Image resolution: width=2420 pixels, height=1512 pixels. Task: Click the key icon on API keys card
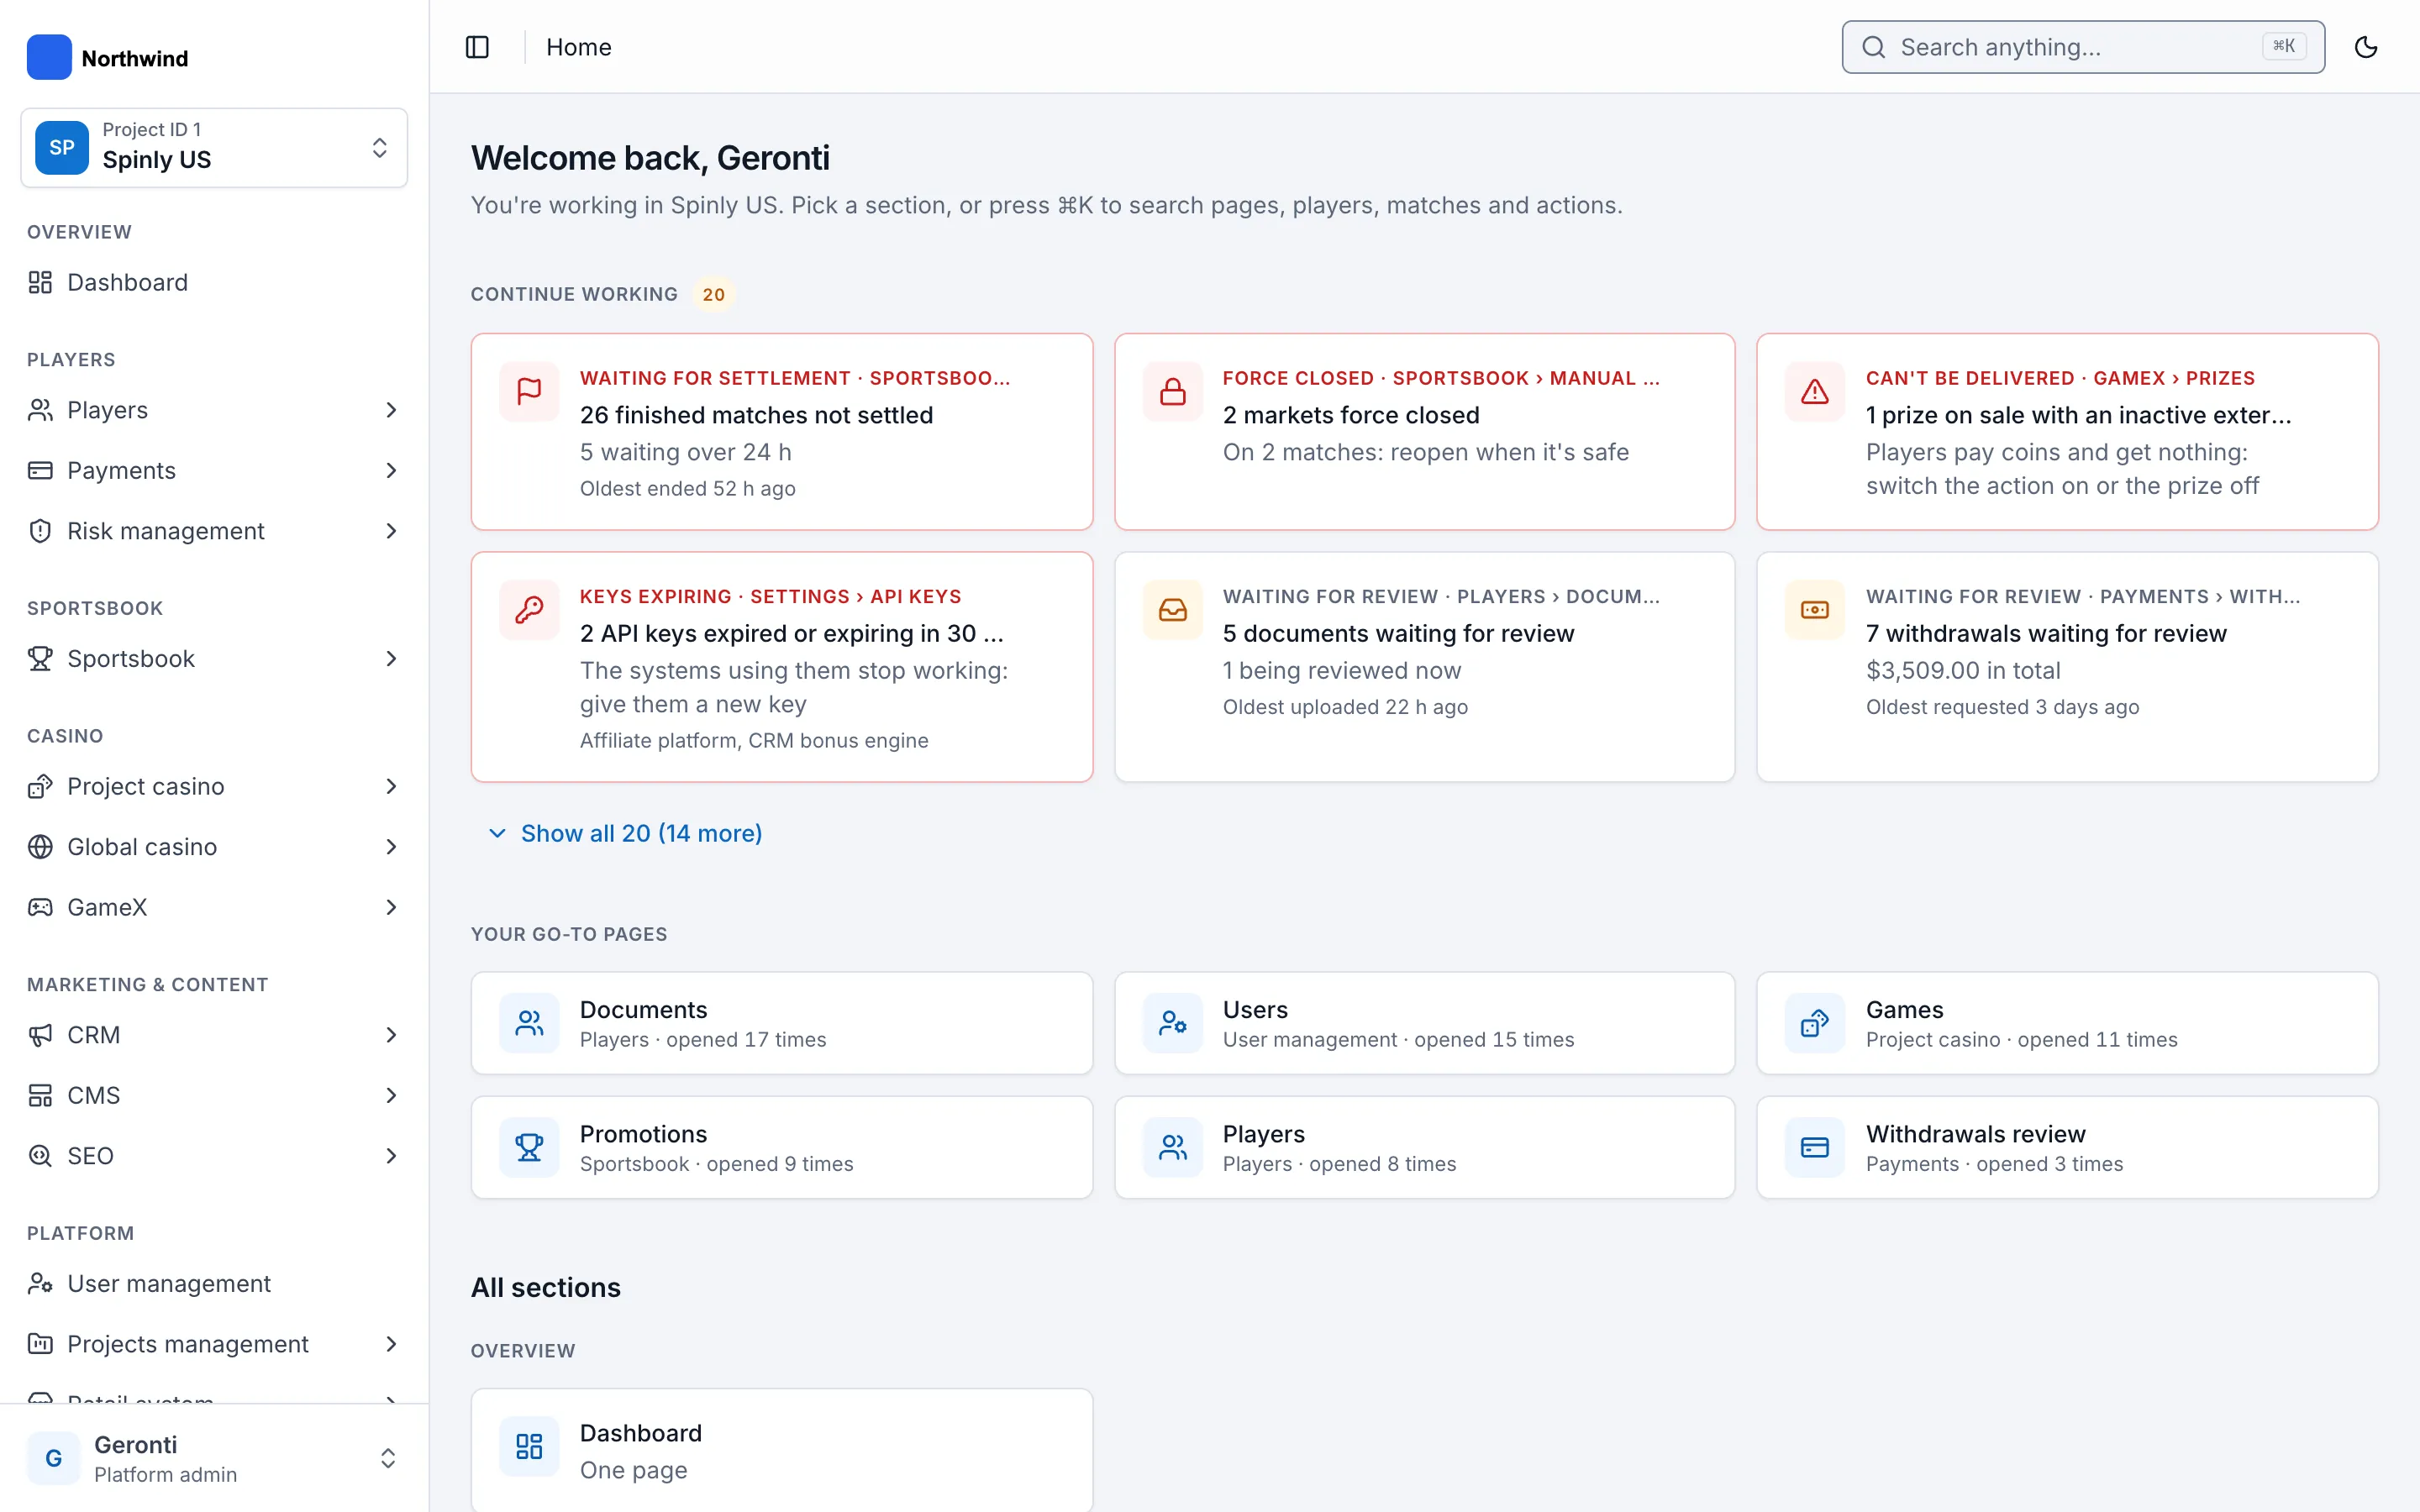pyautogui.click(x=529, y=610)
